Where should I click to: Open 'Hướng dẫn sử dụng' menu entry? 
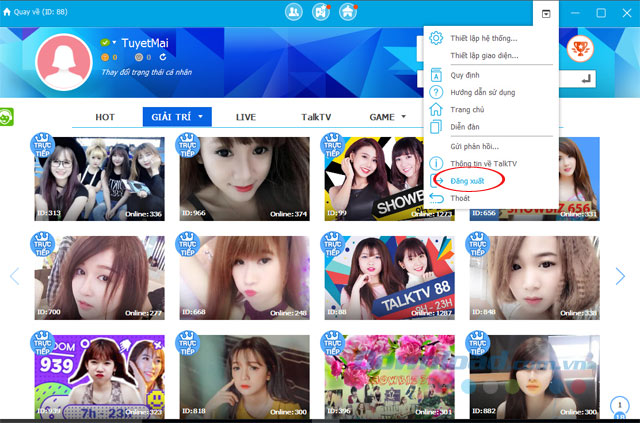coord(482,92)
